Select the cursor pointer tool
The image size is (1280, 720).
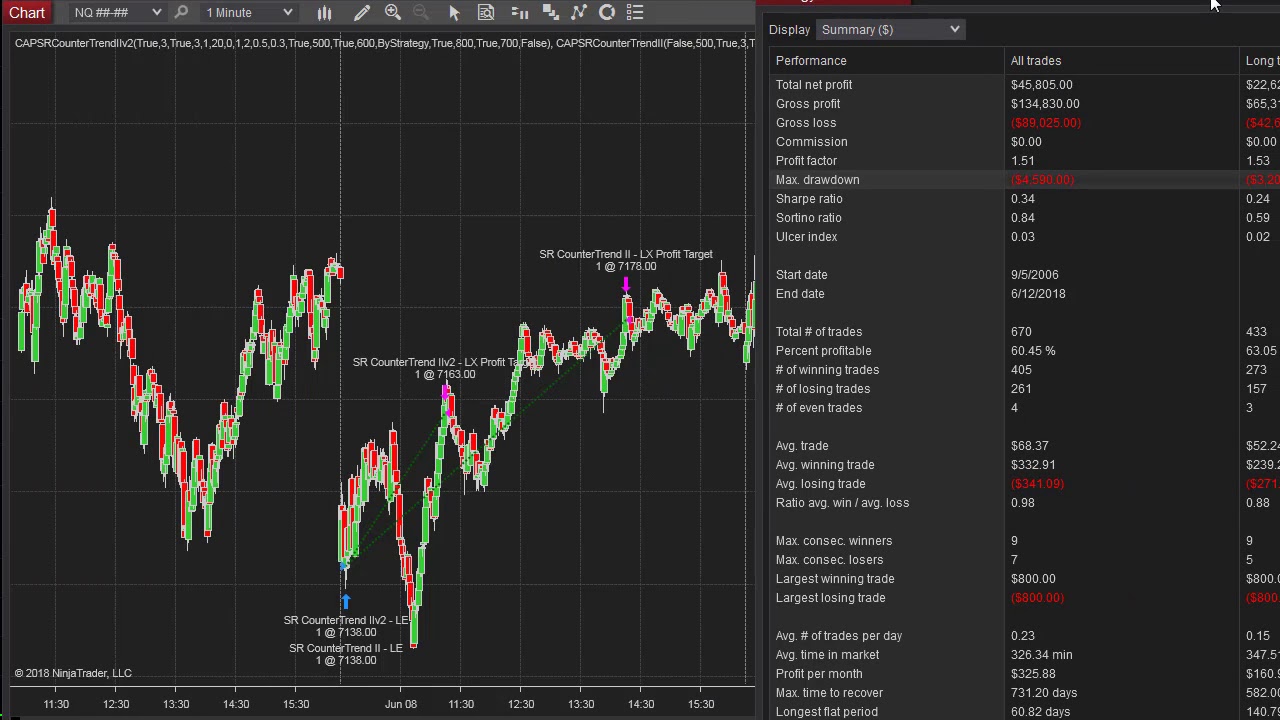tap(454, 12)
